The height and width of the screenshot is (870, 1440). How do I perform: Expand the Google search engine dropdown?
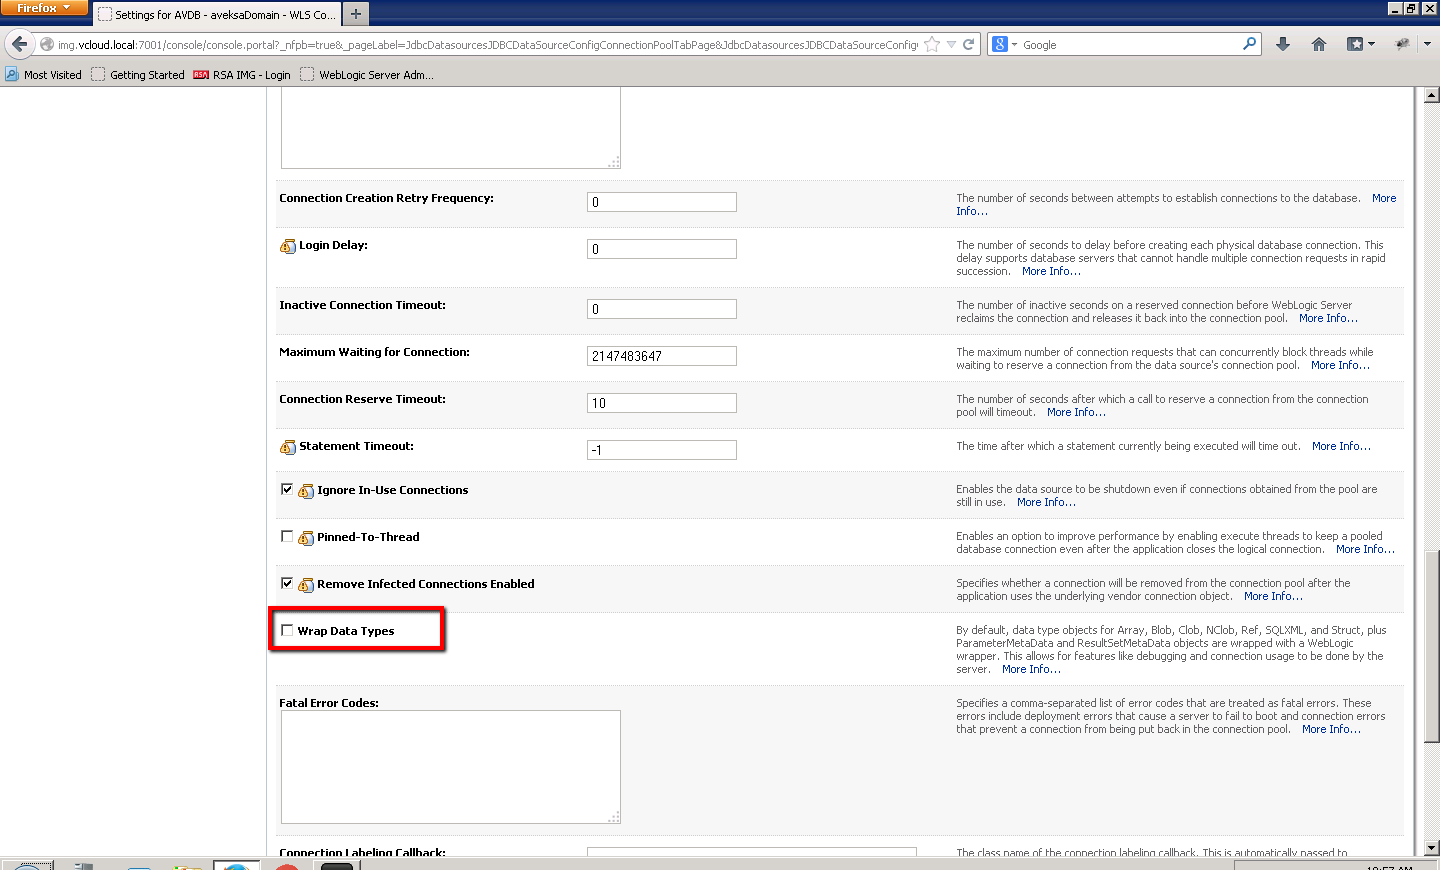coord(1003,44)
